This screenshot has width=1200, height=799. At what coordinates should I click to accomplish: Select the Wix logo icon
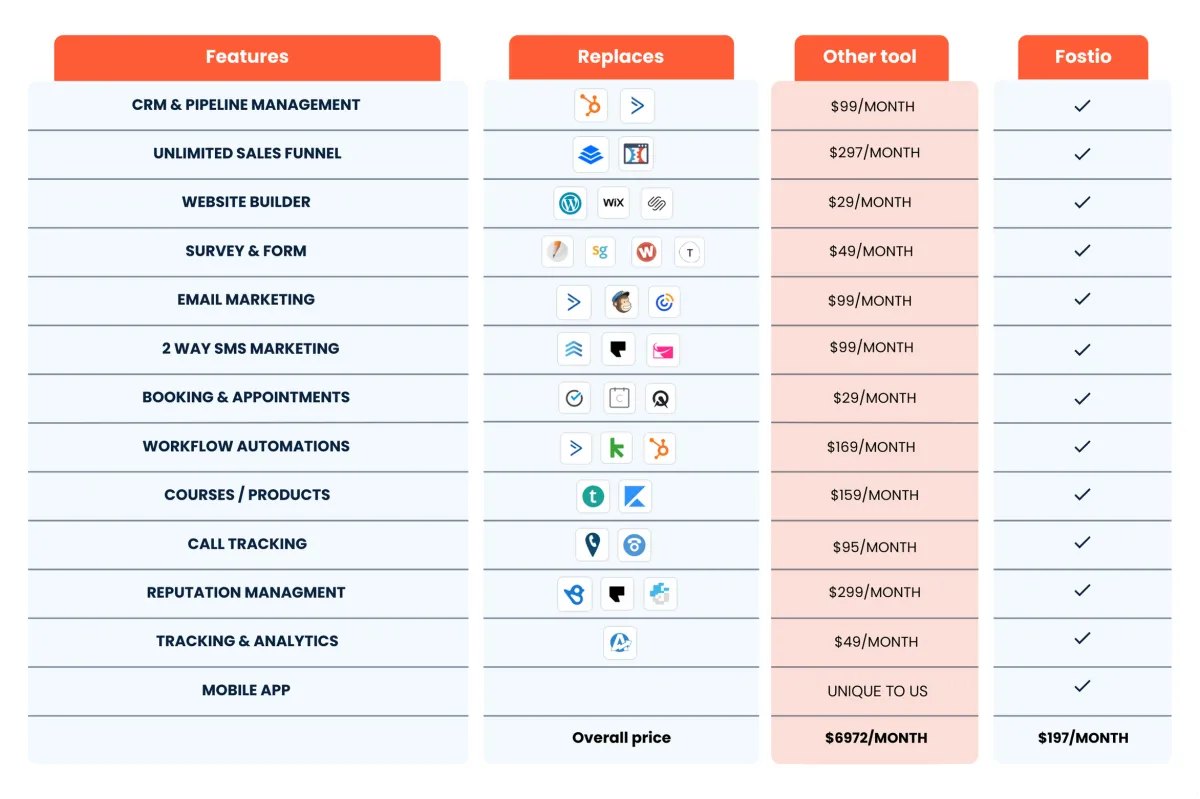[613, 203]
